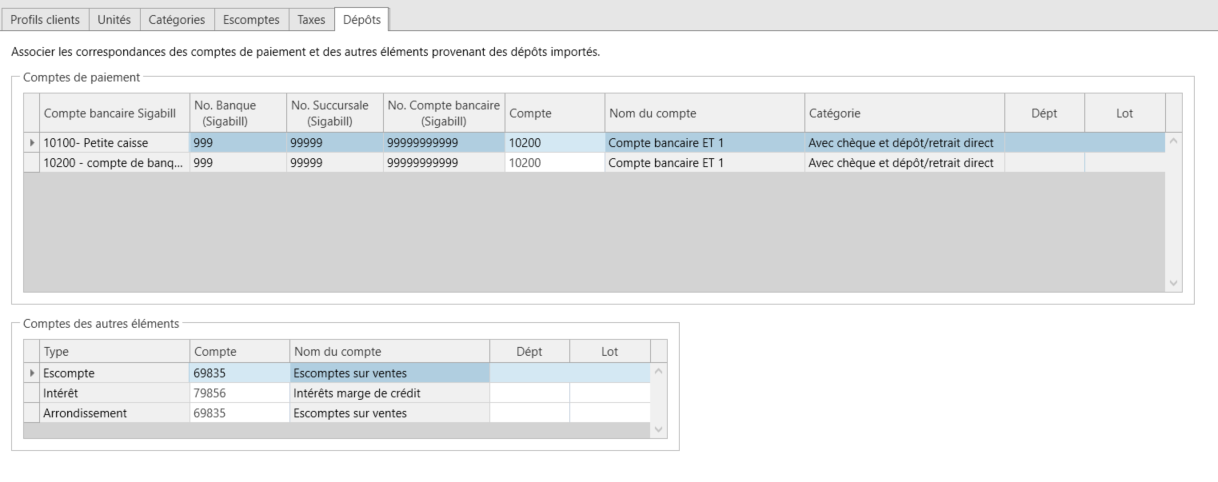Screen dimensions: 1218x482
Task: Click row selector arrow for Petite caisse
Action: pos(31,143)
